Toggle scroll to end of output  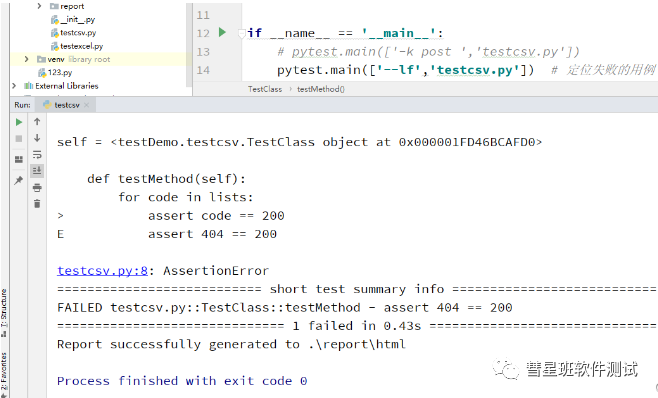pos(37,170)
